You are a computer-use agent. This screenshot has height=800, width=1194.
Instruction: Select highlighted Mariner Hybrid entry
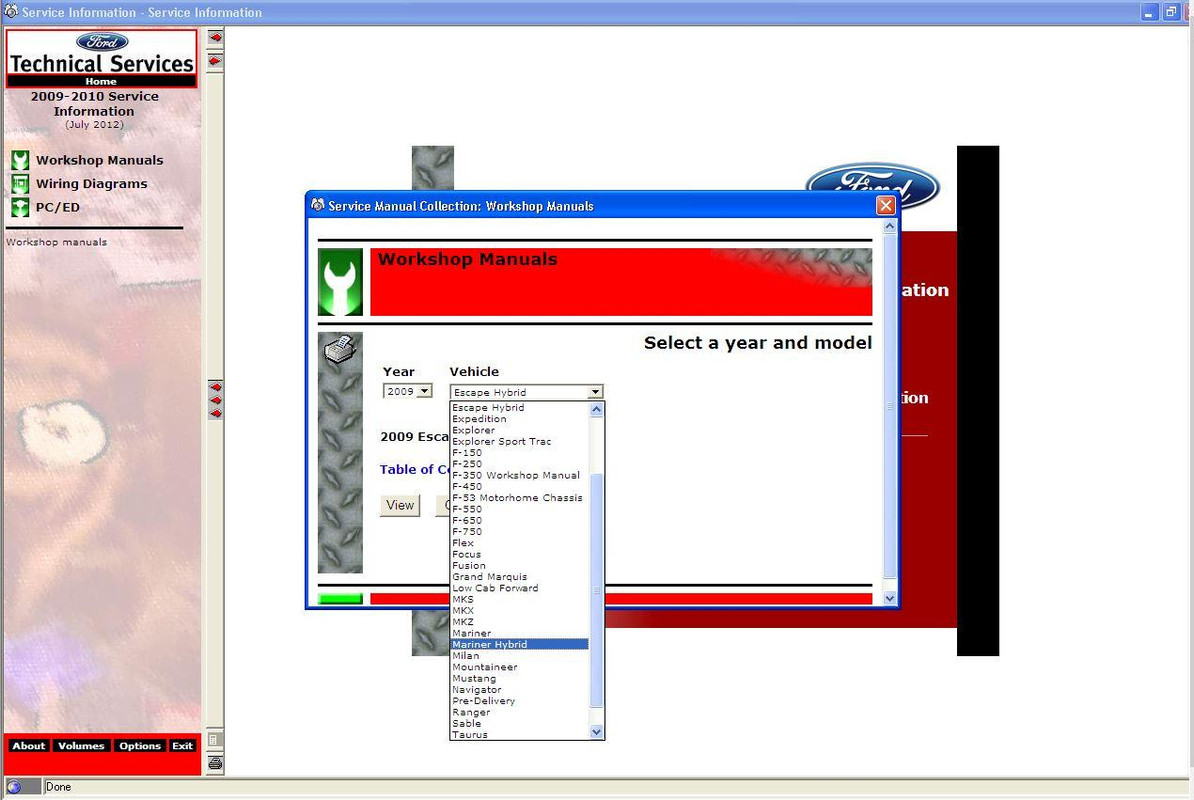[x=520, y=644]
